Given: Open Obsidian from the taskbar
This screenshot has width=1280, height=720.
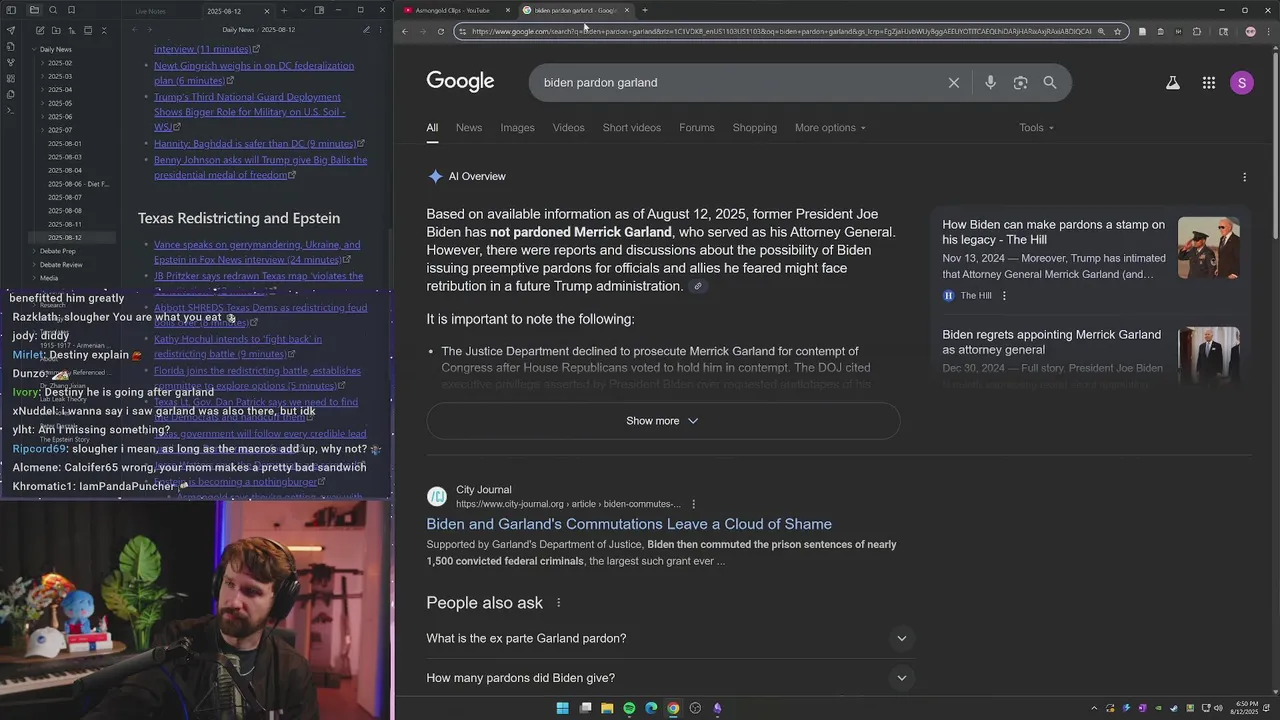Looking at the screenshot, I should pos(717,708).
